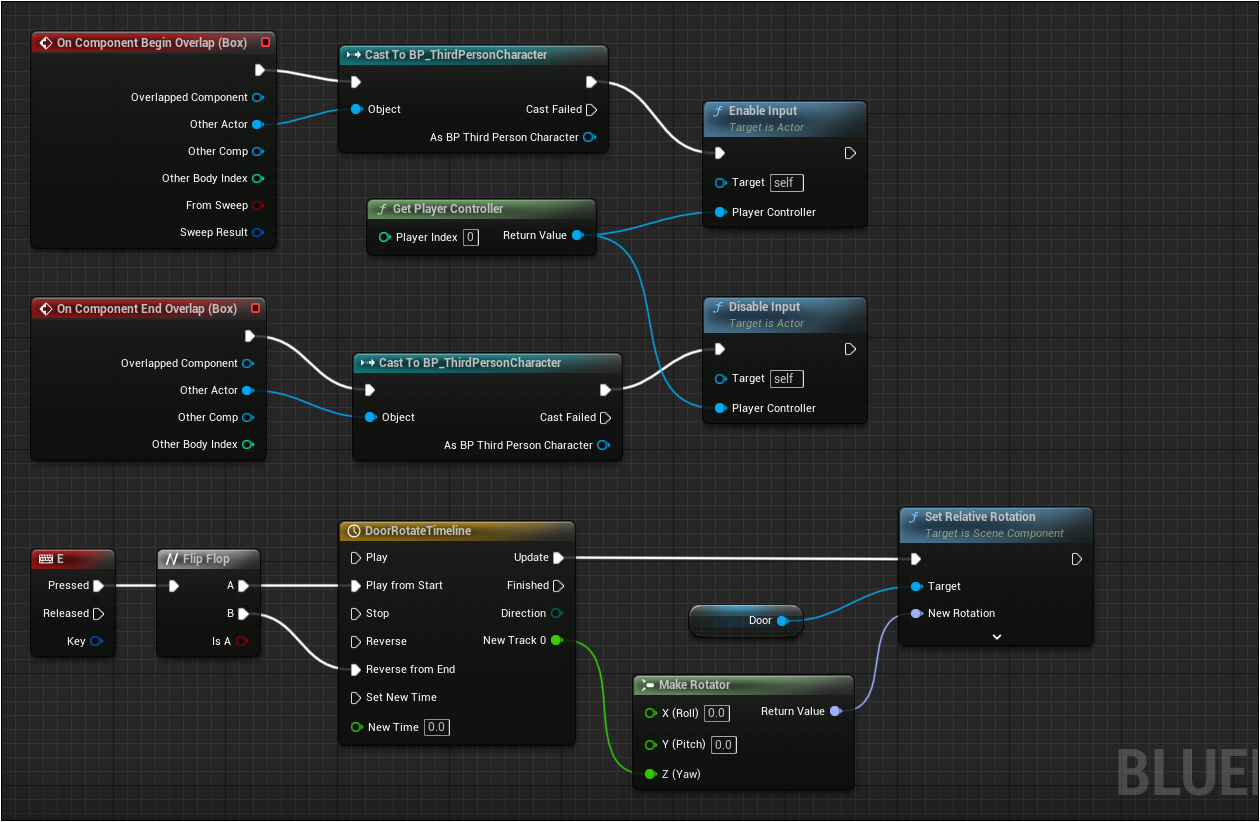
Task: Click the Is A pin on Flip Flop
Action: pos(242,642)
